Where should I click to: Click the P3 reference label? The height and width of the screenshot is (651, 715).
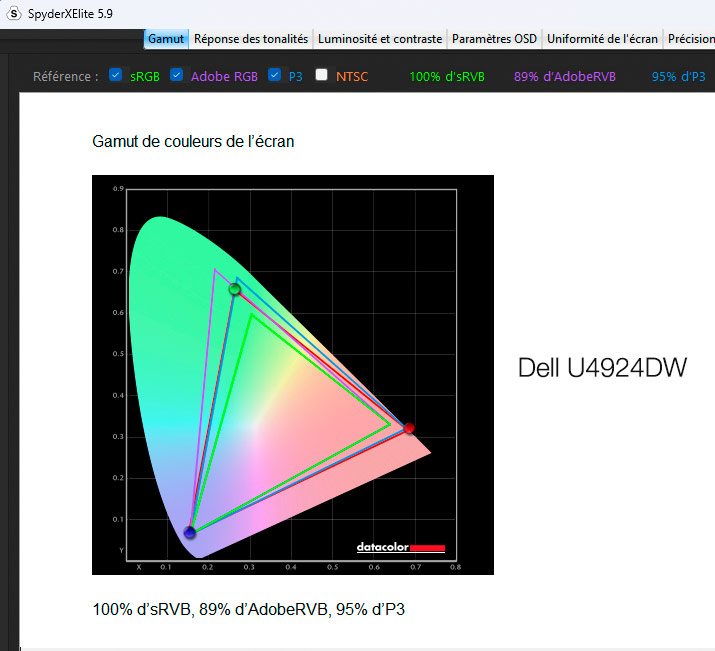click(x=295, y=77)
